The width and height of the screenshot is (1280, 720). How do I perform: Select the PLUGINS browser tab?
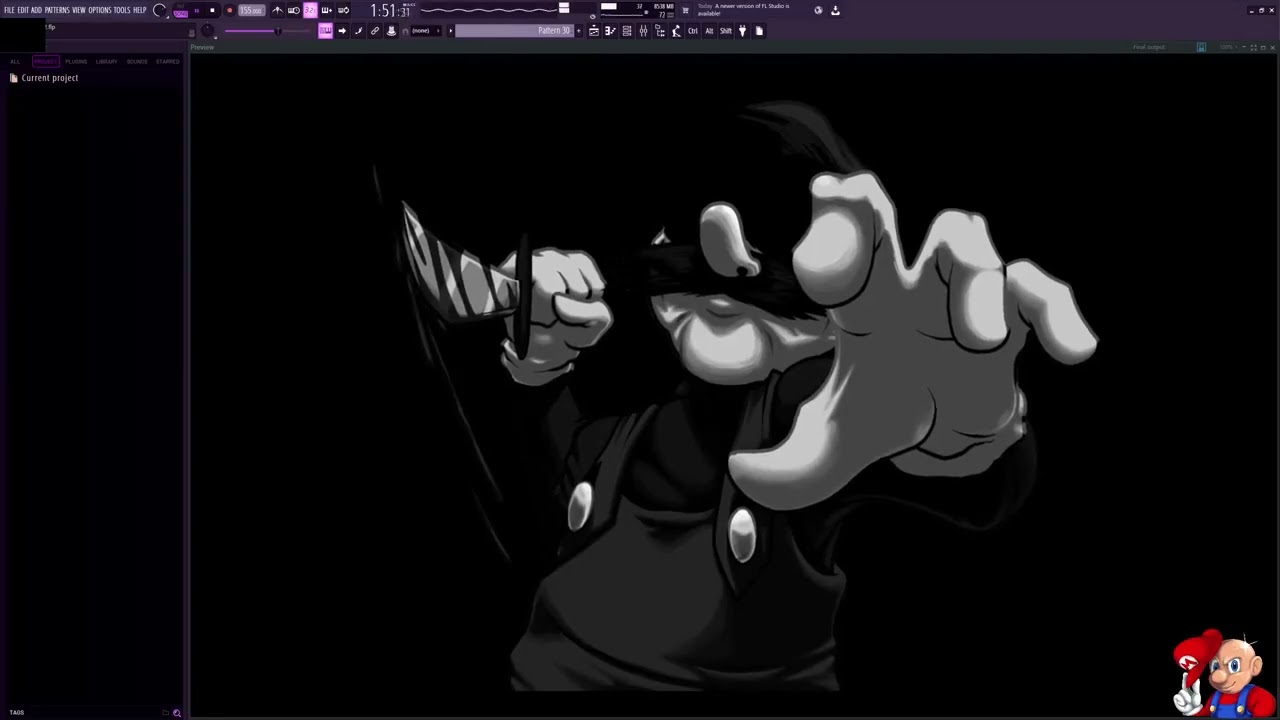(76, 62)
